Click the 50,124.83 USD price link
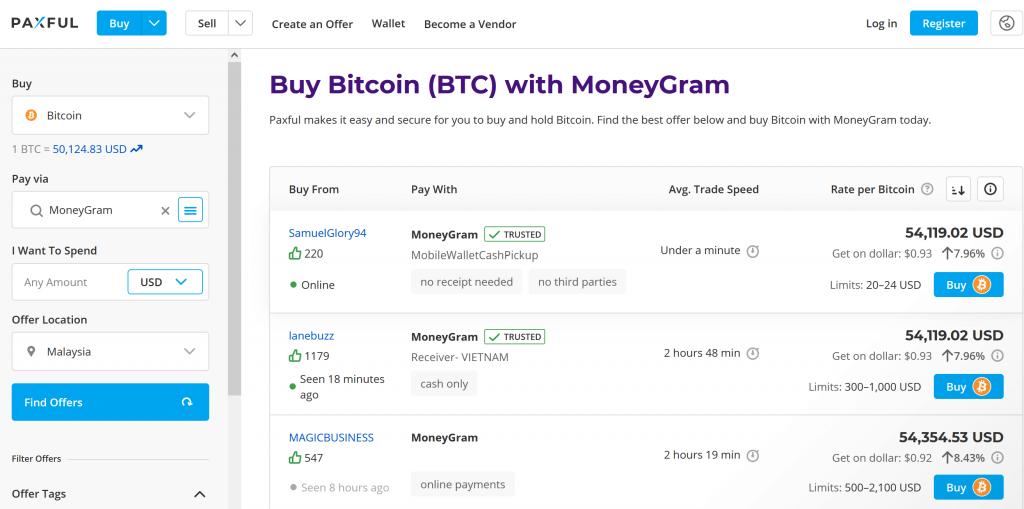The height and width of the screenshot is (509, 1024). click(x=89, y=149)
